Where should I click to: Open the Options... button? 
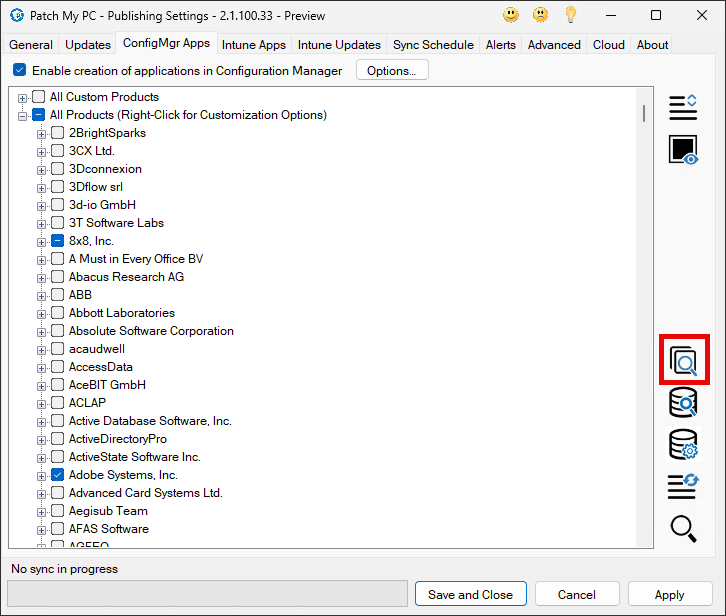point(391,71)
